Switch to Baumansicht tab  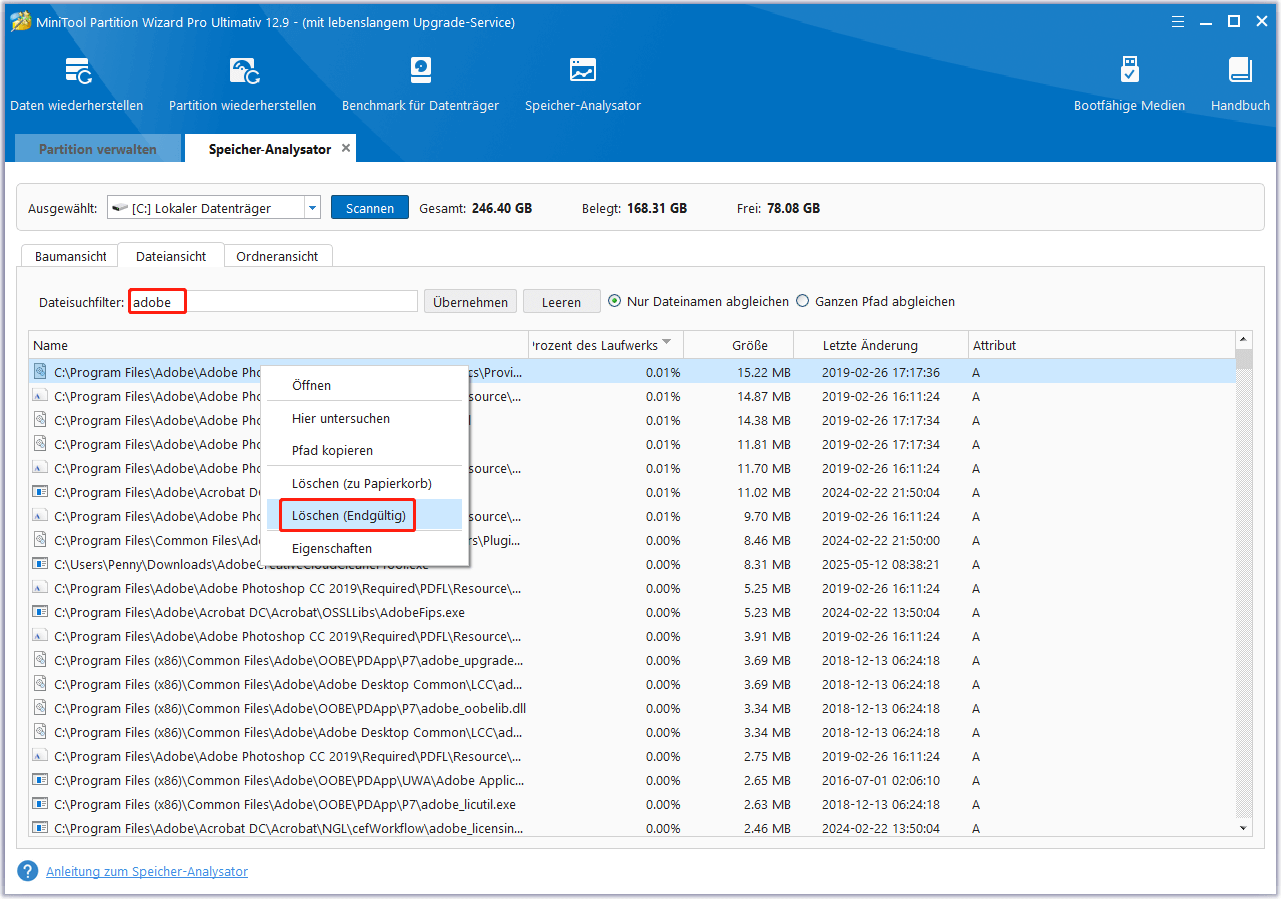click(71, 256)
